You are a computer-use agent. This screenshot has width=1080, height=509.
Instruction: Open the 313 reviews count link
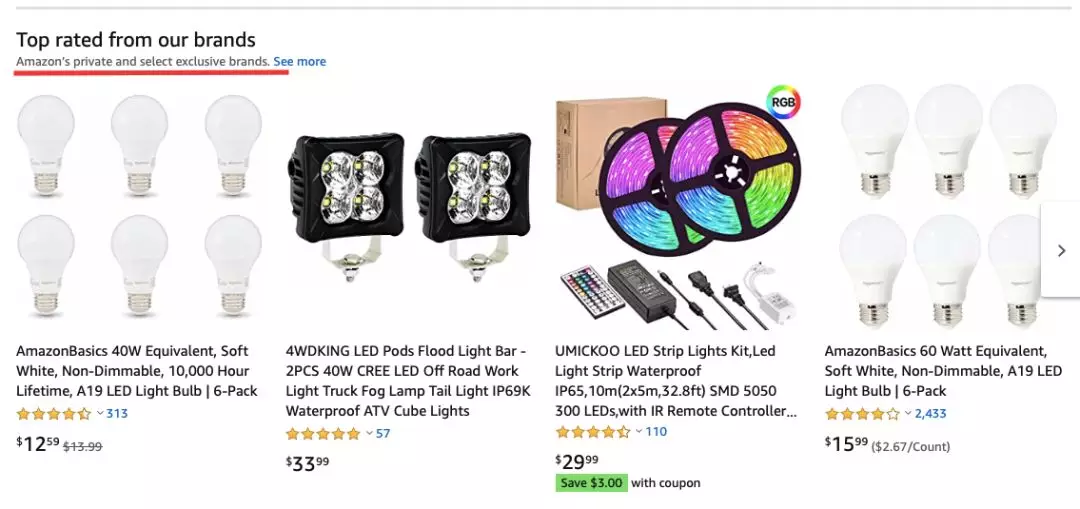click(x=117, y=414)
